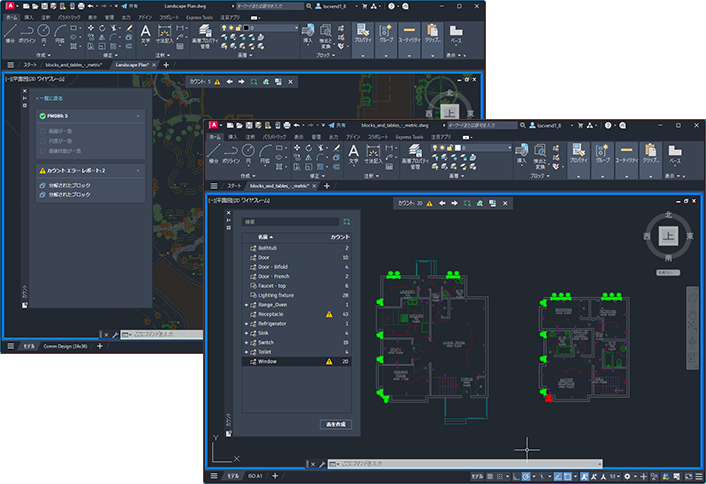Click the Circle tool in Landscape Plan window
The width and height of the screenshot is (706, 484).
(44, 33)
